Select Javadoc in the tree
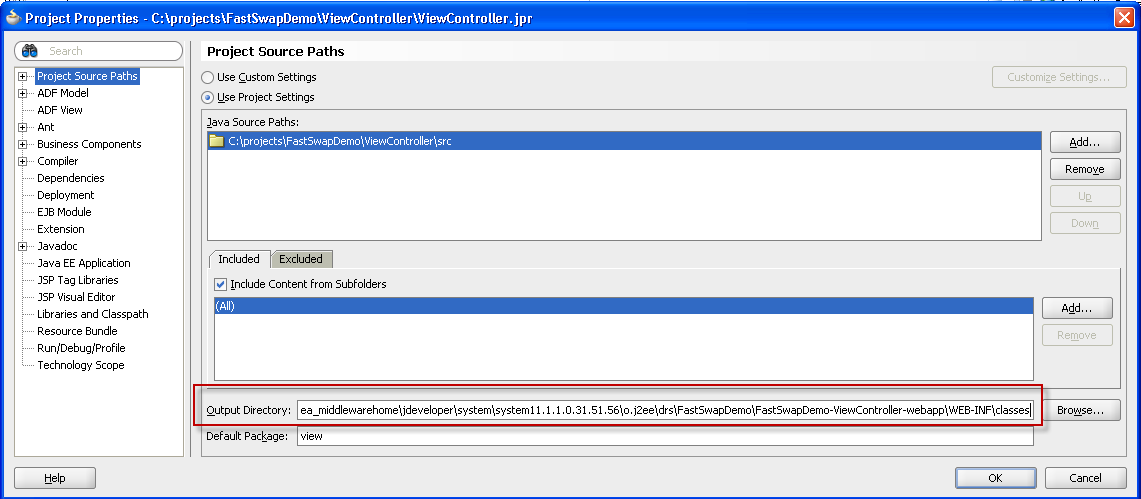This screenshot has height=499, width=1141. 57,247
